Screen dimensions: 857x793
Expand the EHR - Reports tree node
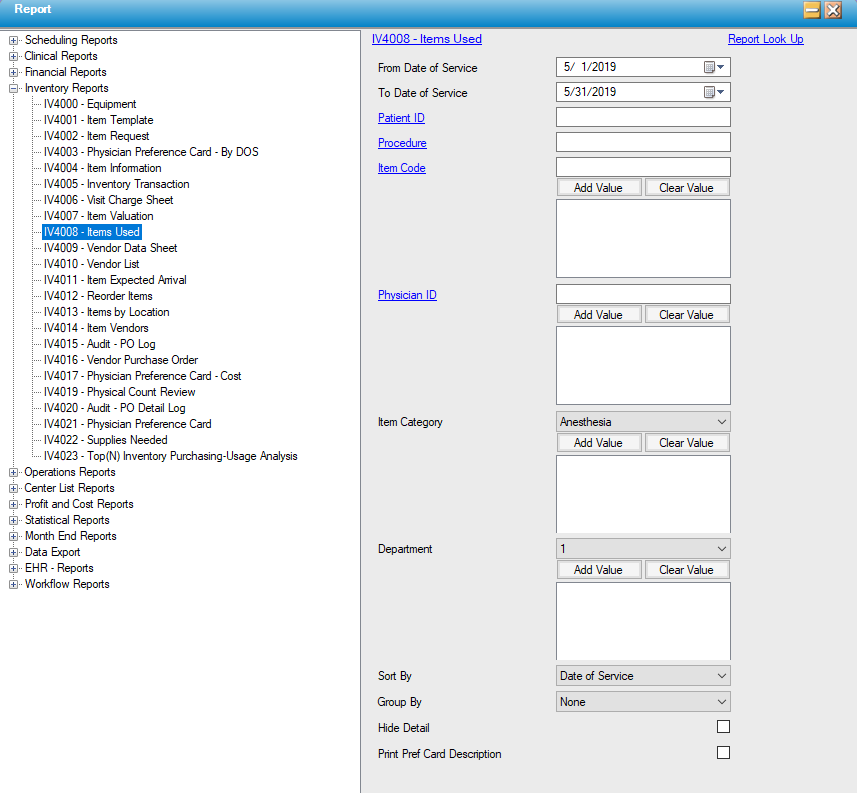coord(14,569)
